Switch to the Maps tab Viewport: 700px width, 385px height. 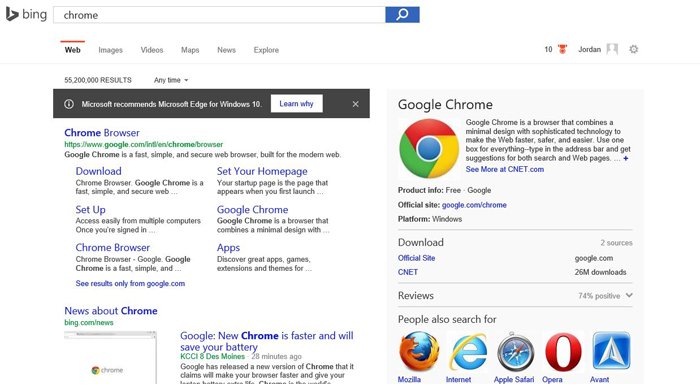point(190,50)
